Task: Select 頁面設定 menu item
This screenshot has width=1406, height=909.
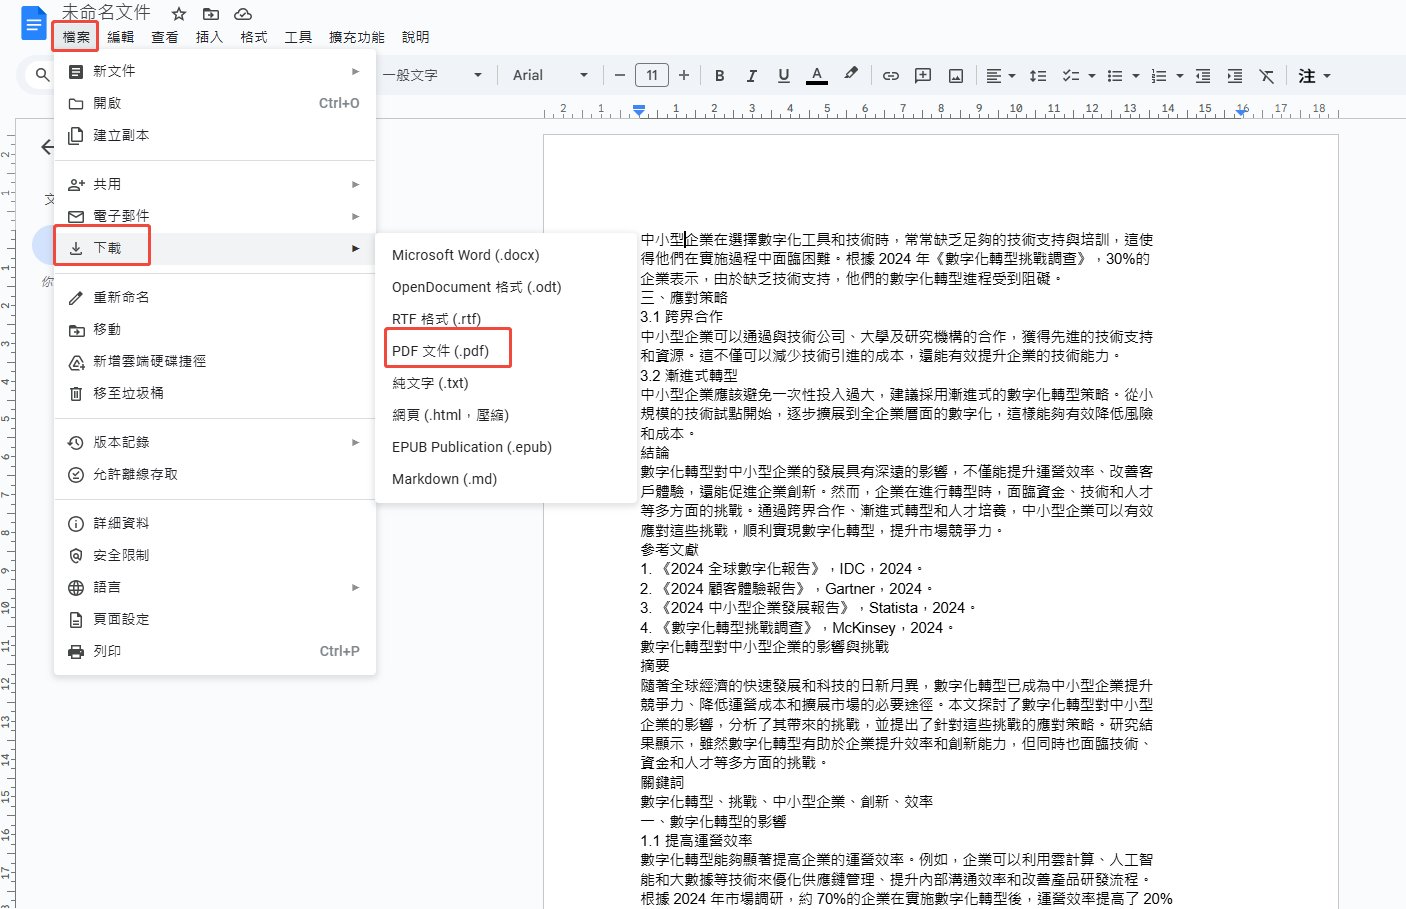Action: click(x=215, y=619)
